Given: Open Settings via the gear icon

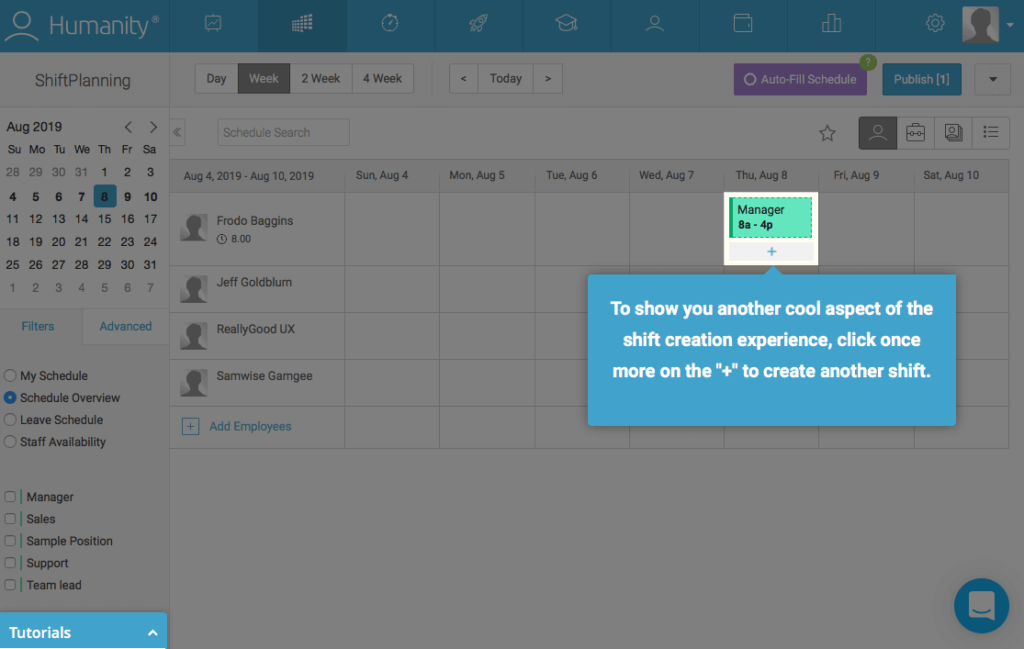Looking at the screenshot, I should tap(934, 22).
